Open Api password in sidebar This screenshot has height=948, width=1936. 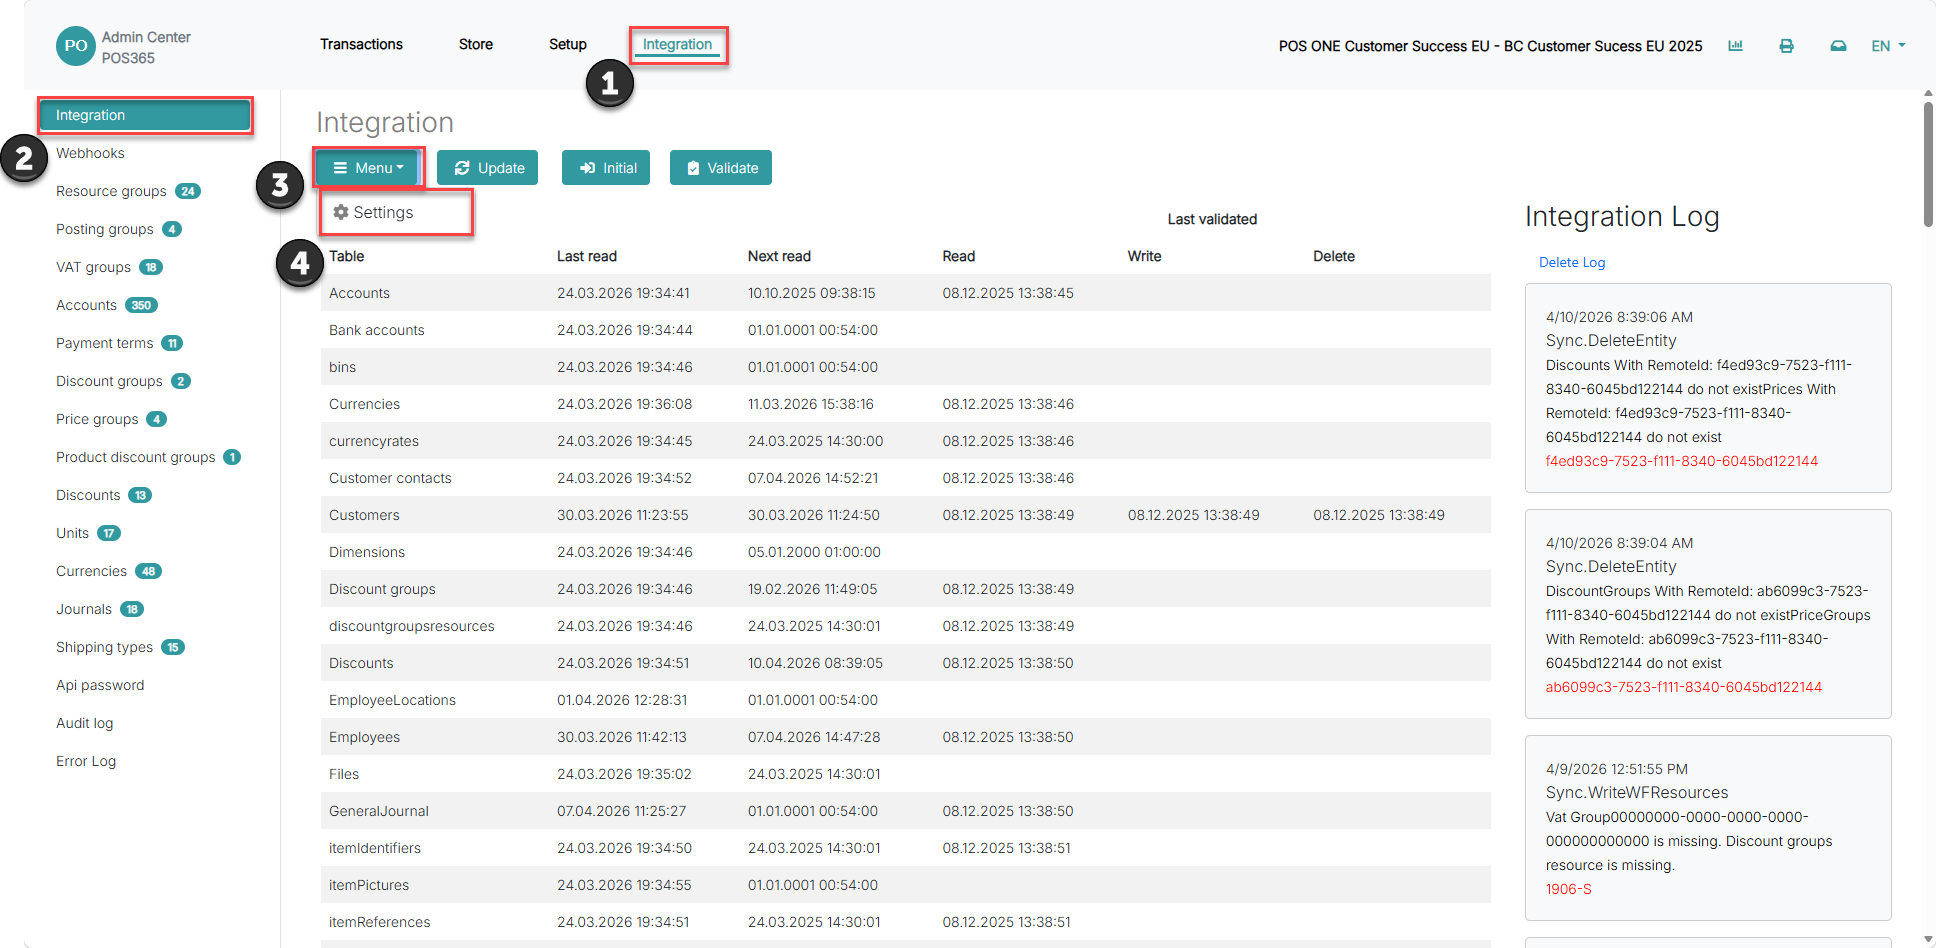pyautogui.click(x=100, y=685)
